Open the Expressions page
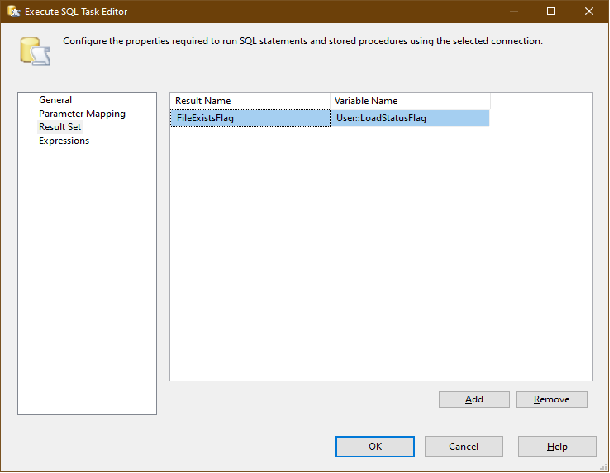The image size is (610, 473). 64,141
